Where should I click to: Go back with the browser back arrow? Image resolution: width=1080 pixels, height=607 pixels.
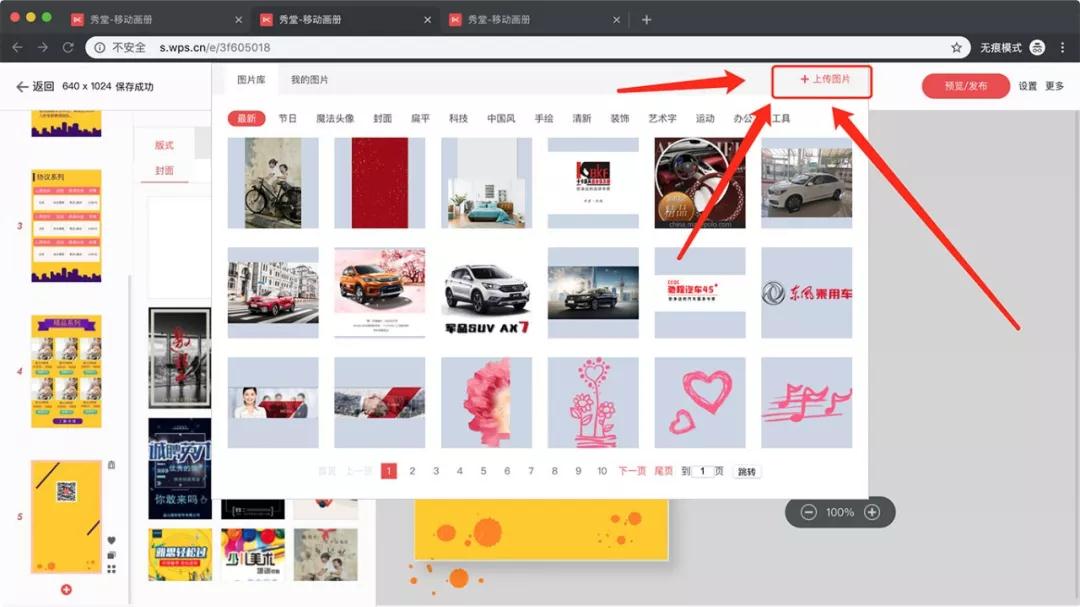pos(18,48)
